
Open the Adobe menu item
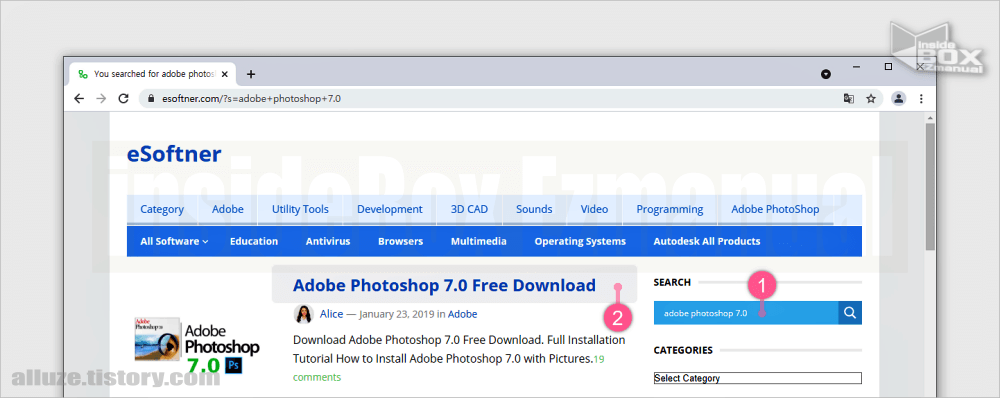[x=228, y=209]
